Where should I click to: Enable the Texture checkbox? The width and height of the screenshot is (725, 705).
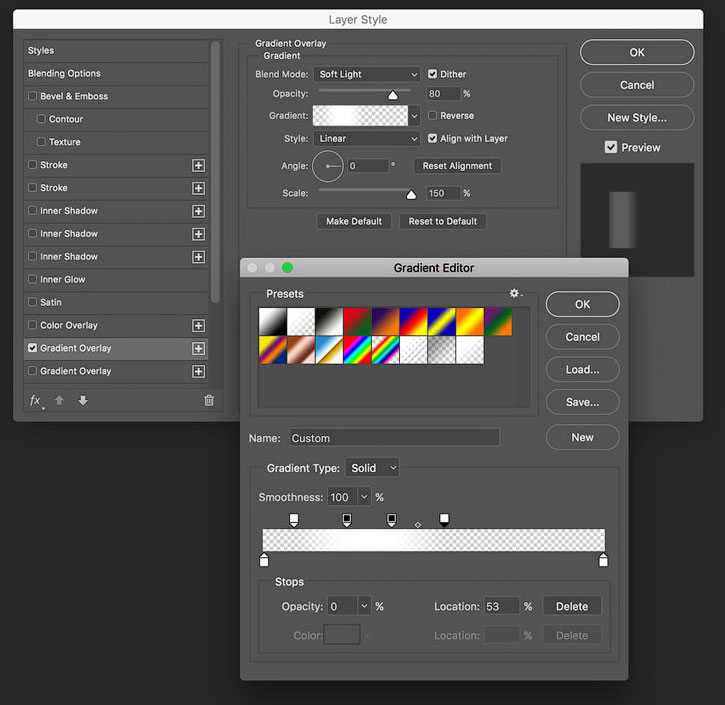(41, 141)
